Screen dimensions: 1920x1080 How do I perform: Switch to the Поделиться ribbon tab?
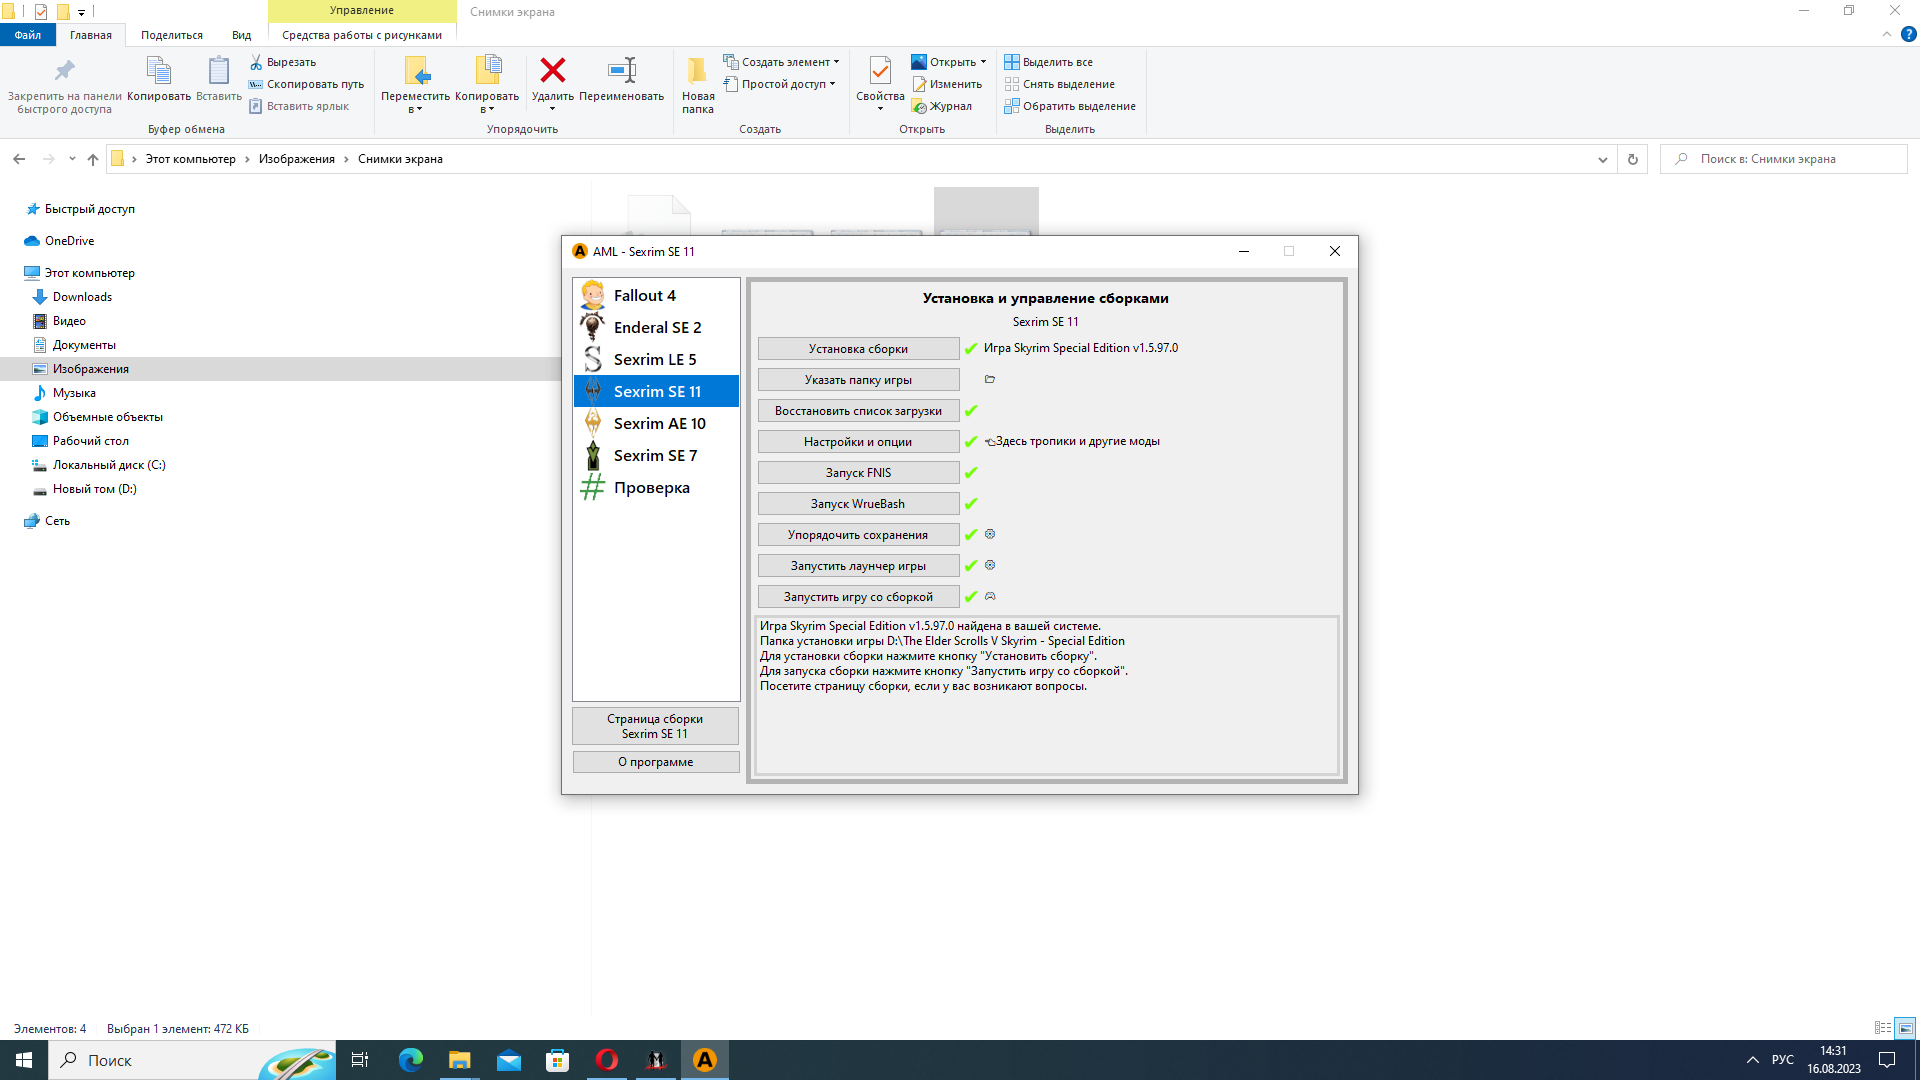pyautogui.click(x=171, y=35)
